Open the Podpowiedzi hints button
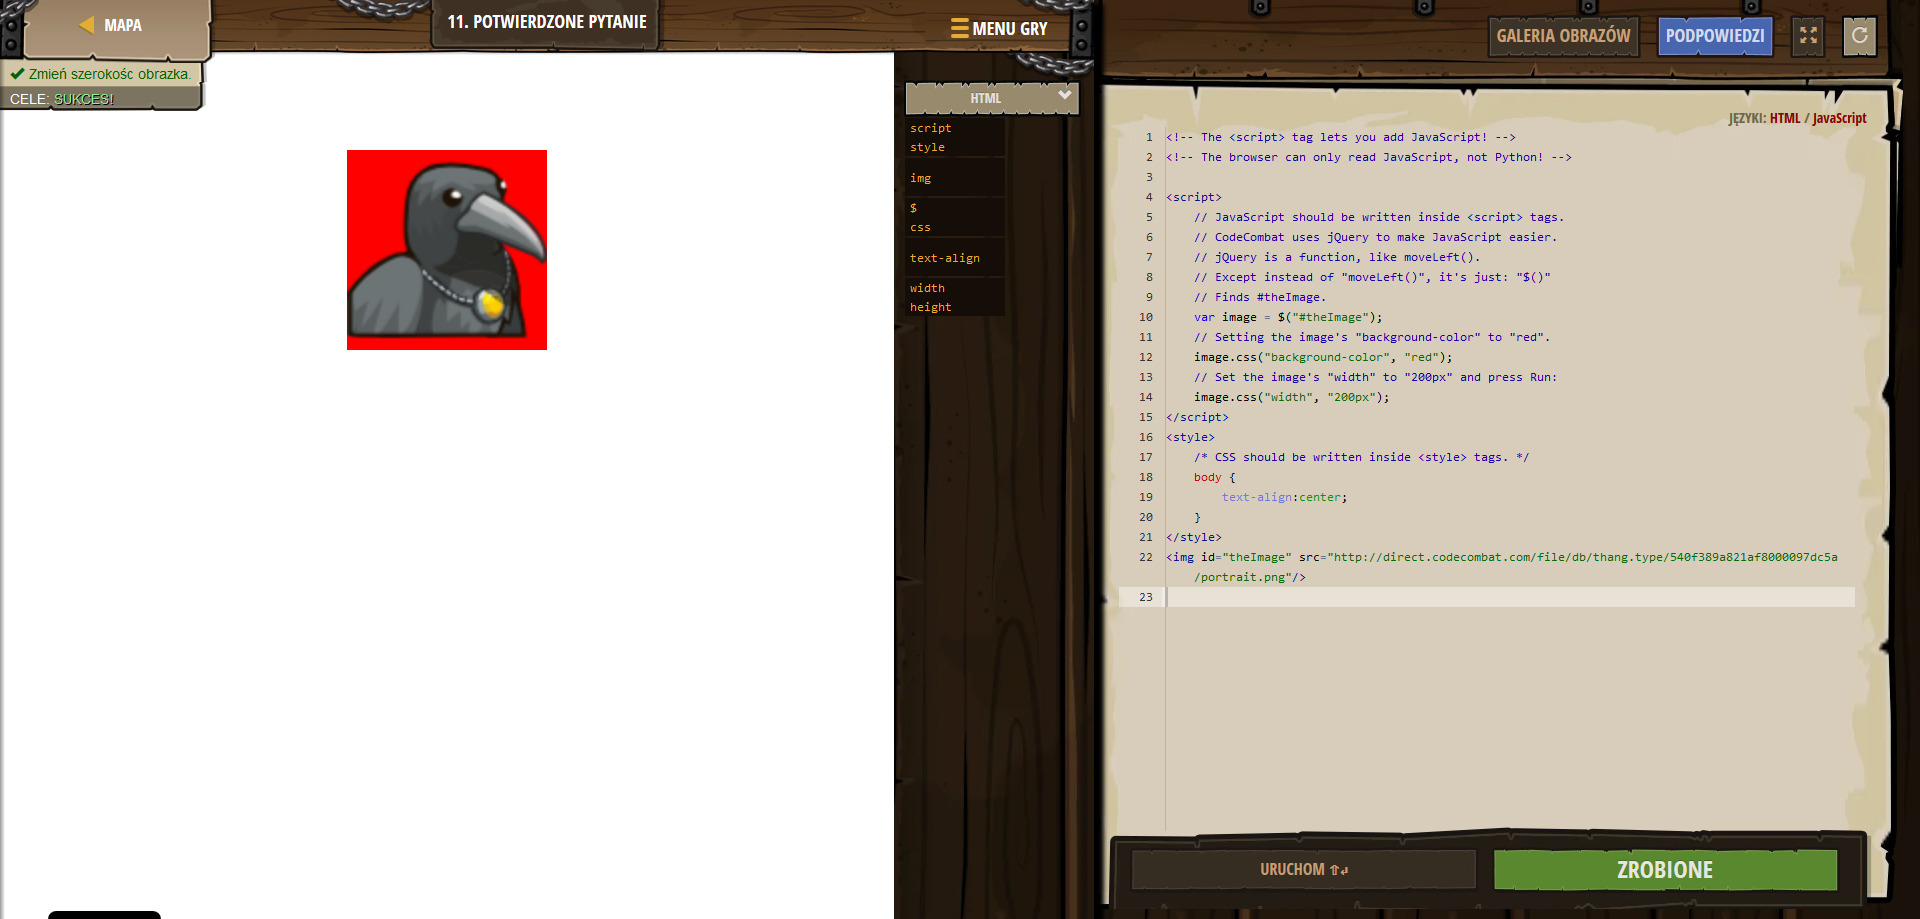This screenshot has height=919, width=1920. (x=1715, y=36)
